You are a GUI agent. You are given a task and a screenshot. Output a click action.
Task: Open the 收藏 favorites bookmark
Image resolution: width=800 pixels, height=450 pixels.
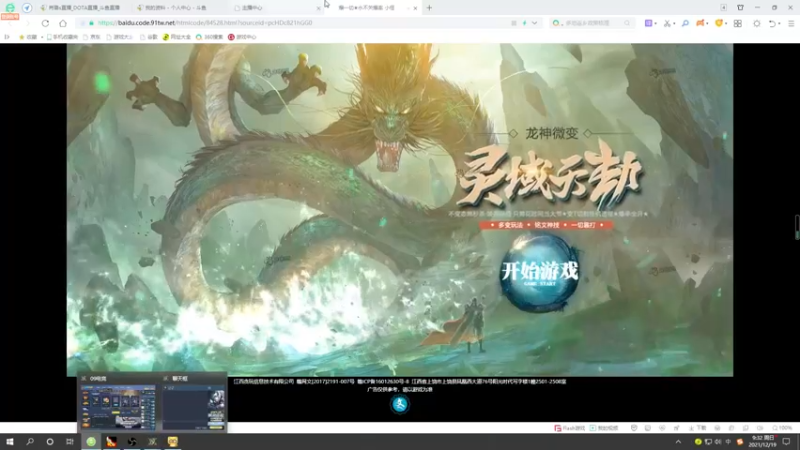tap(28, 37)
